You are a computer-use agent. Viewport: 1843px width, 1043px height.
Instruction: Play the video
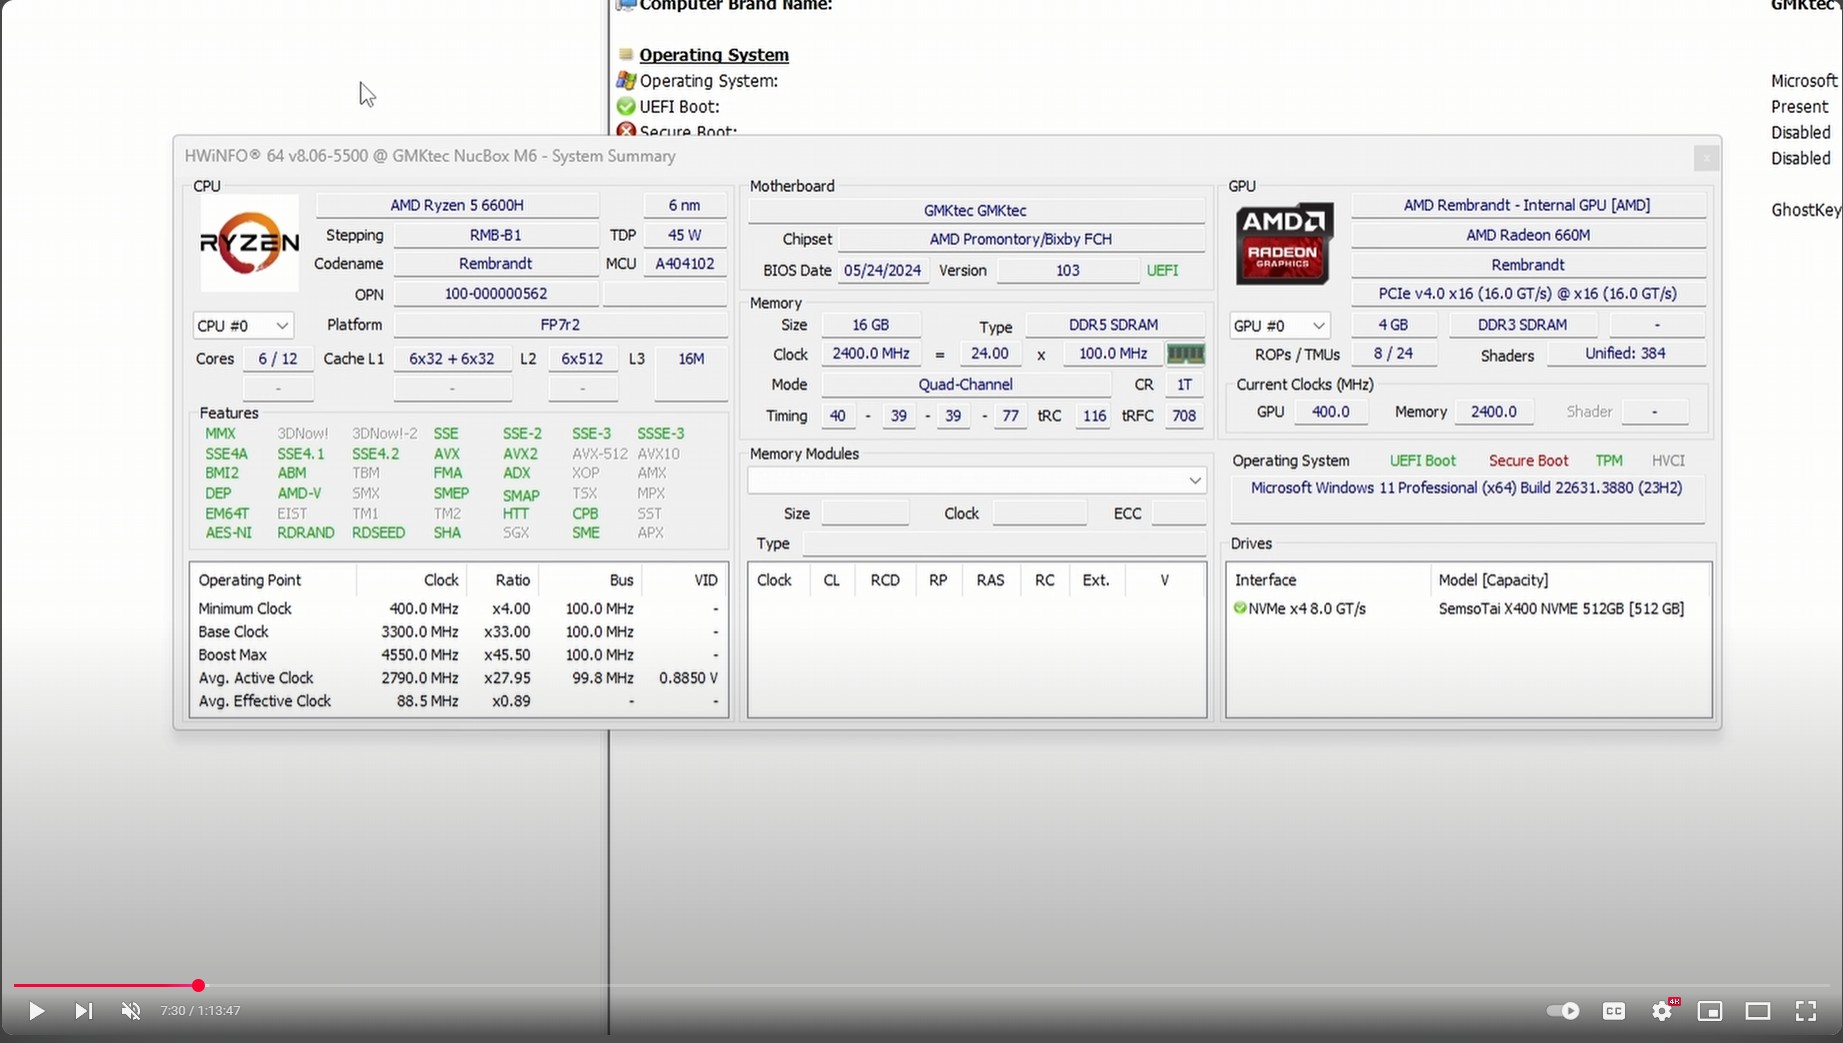click(36, 1011)
